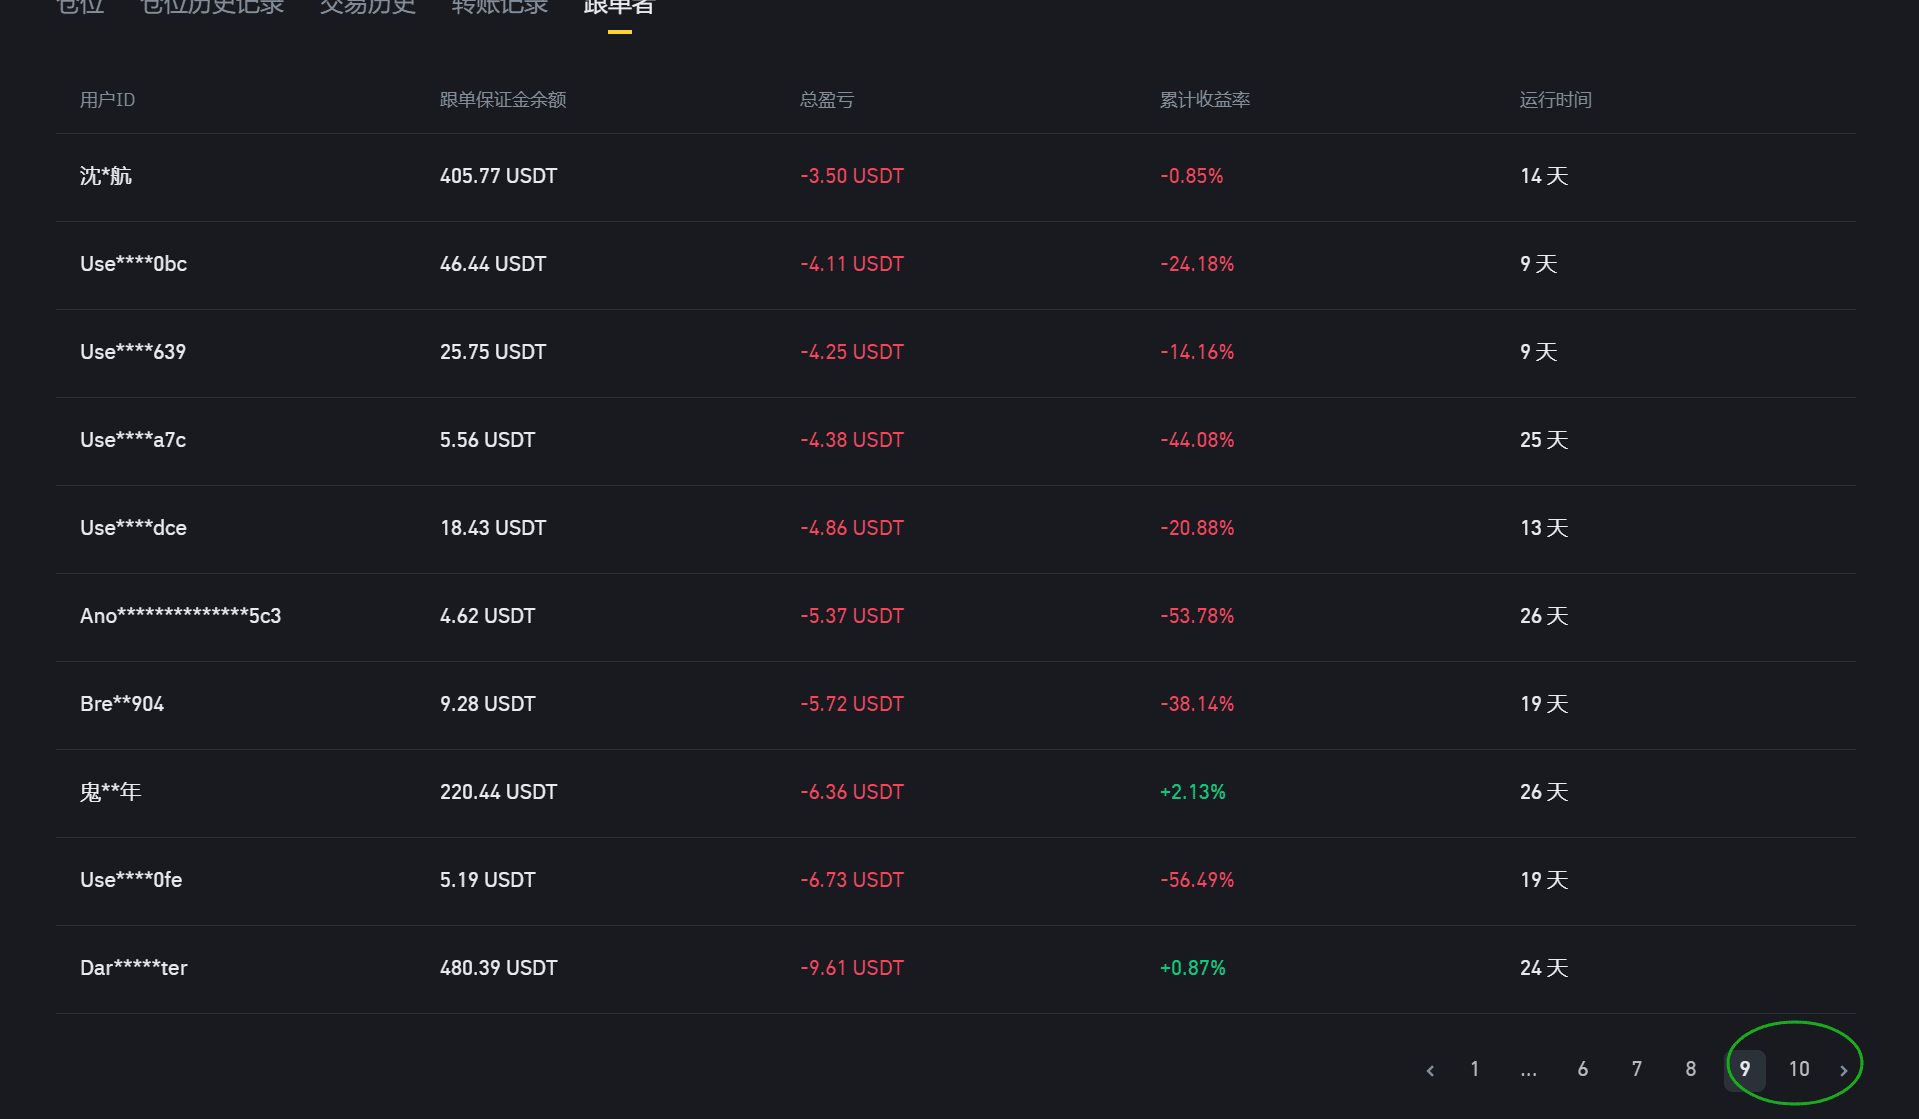Click the pagination ellipsis
The width and height of the screenshot is (1919, 1119).
pyautogui.click(x=1529, y=1070)
